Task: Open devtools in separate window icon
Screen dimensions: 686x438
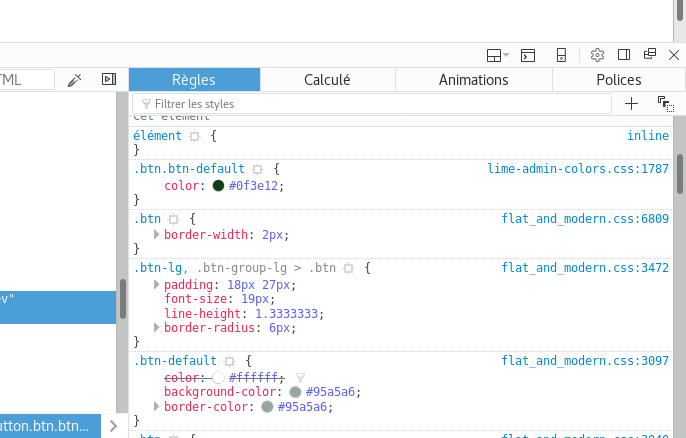Action: pyautogui.click(x=649, y=55)
